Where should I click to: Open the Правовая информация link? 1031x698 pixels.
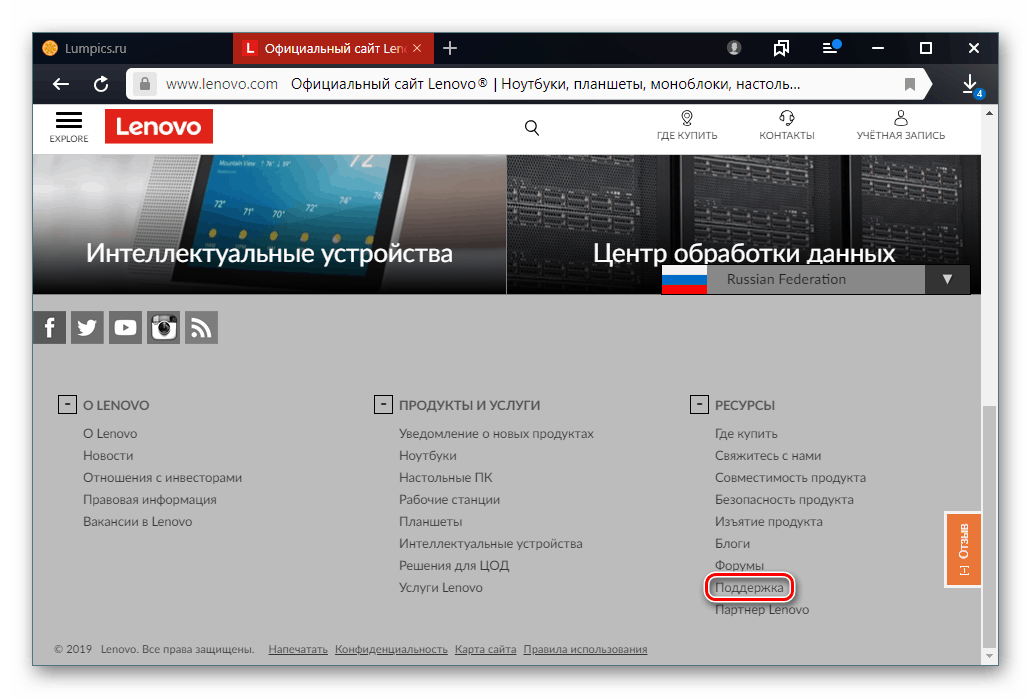click(x=149, y=500)
